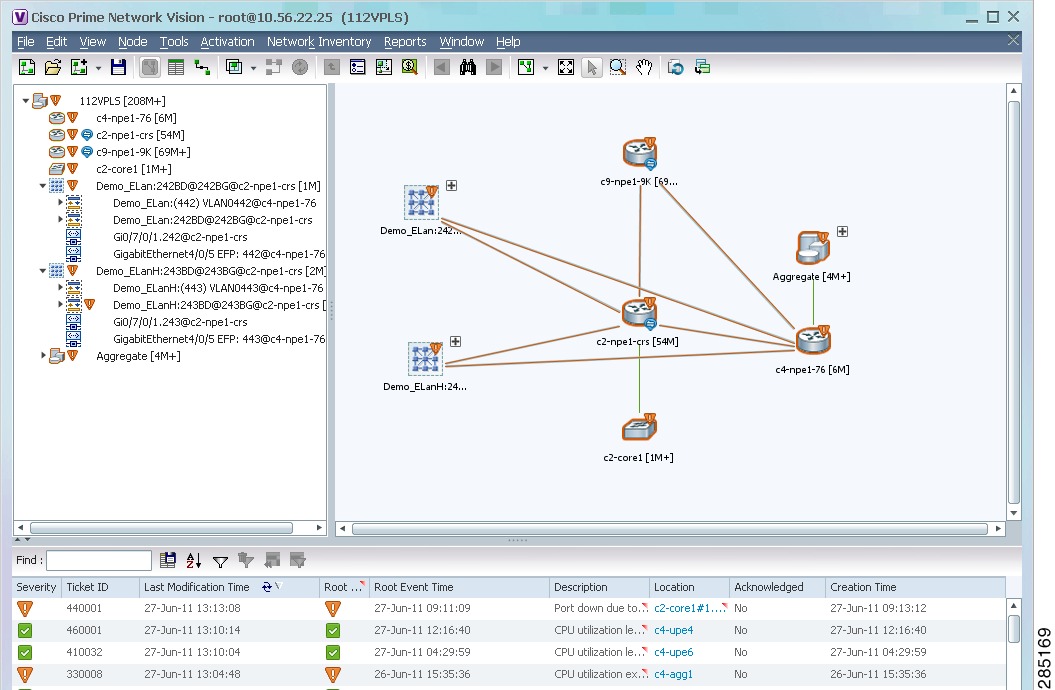The width and height of the screenshot is (1055, 690).
Task: Open the Layout dropdown arrow
Action: point(545,68)
